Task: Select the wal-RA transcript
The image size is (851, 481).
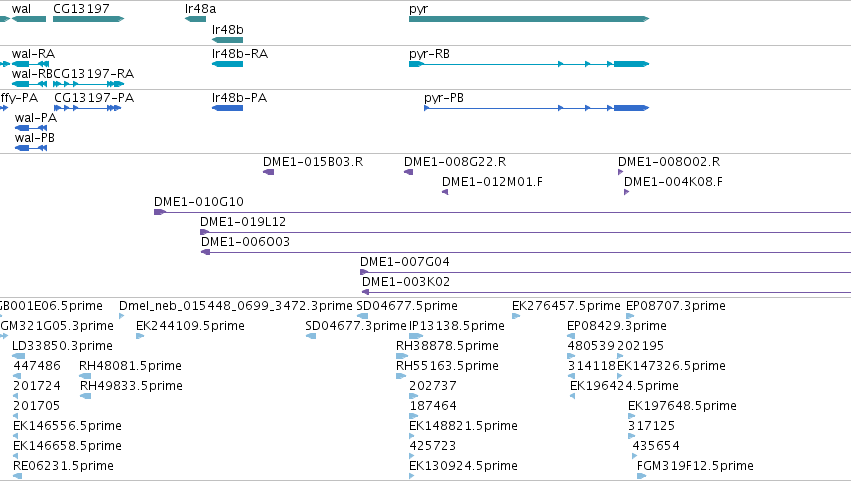Action: (x=30, y=64)
